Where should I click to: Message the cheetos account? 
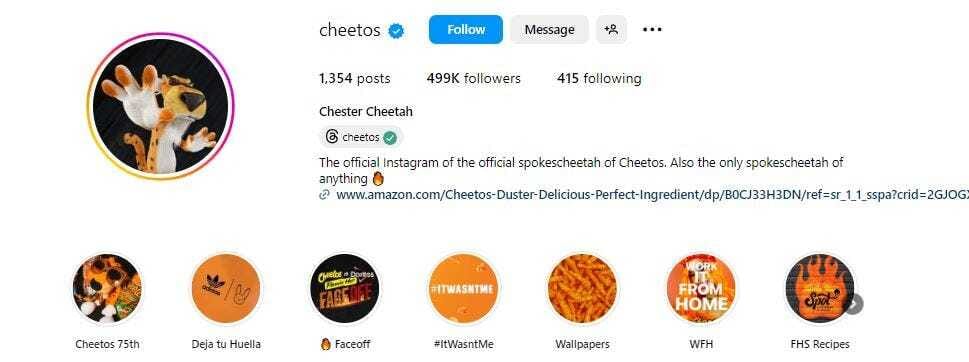pyautogui.click(x=549, y=30)
